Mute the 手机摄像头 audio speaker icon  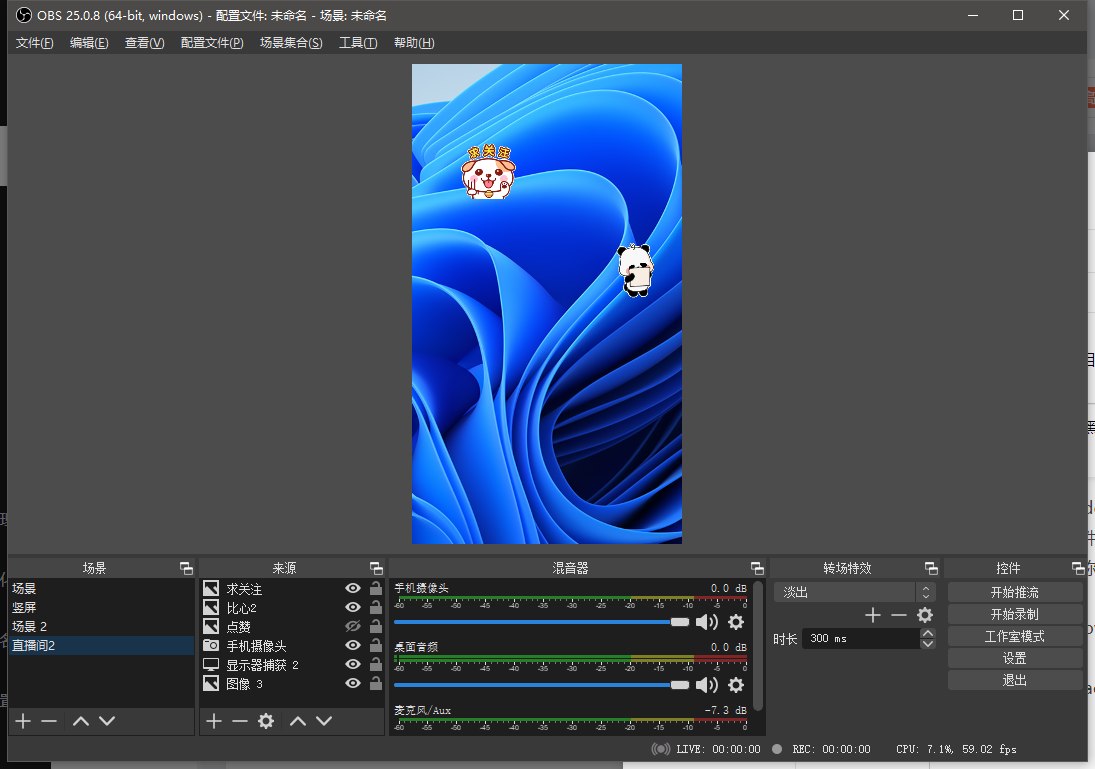pos(707,622)
